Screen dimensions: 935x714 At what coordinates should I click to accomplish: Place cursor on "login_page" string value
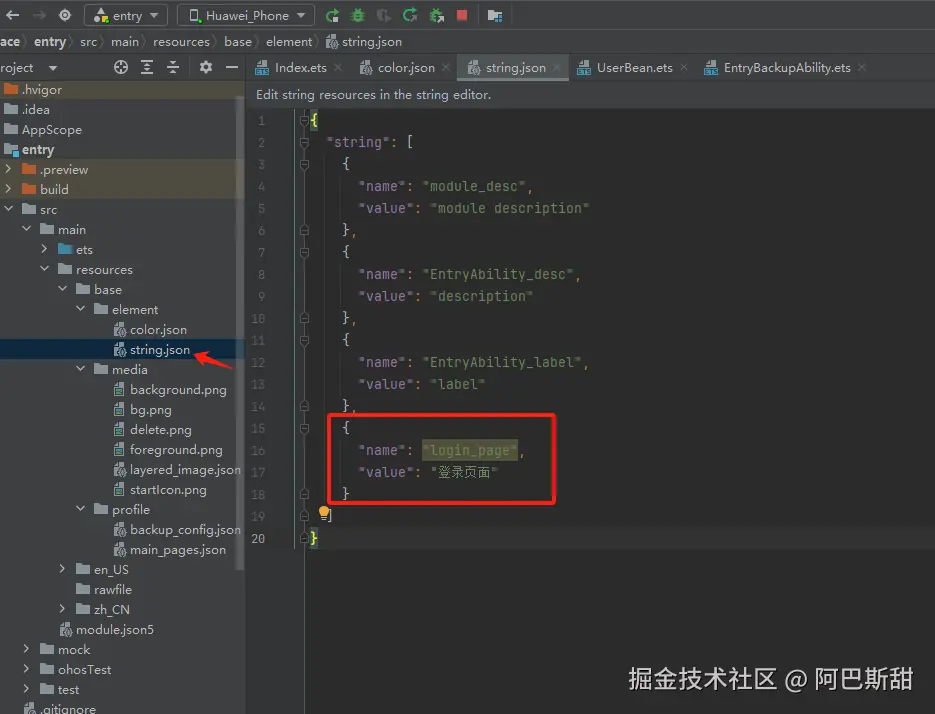[x=470, y=450]
